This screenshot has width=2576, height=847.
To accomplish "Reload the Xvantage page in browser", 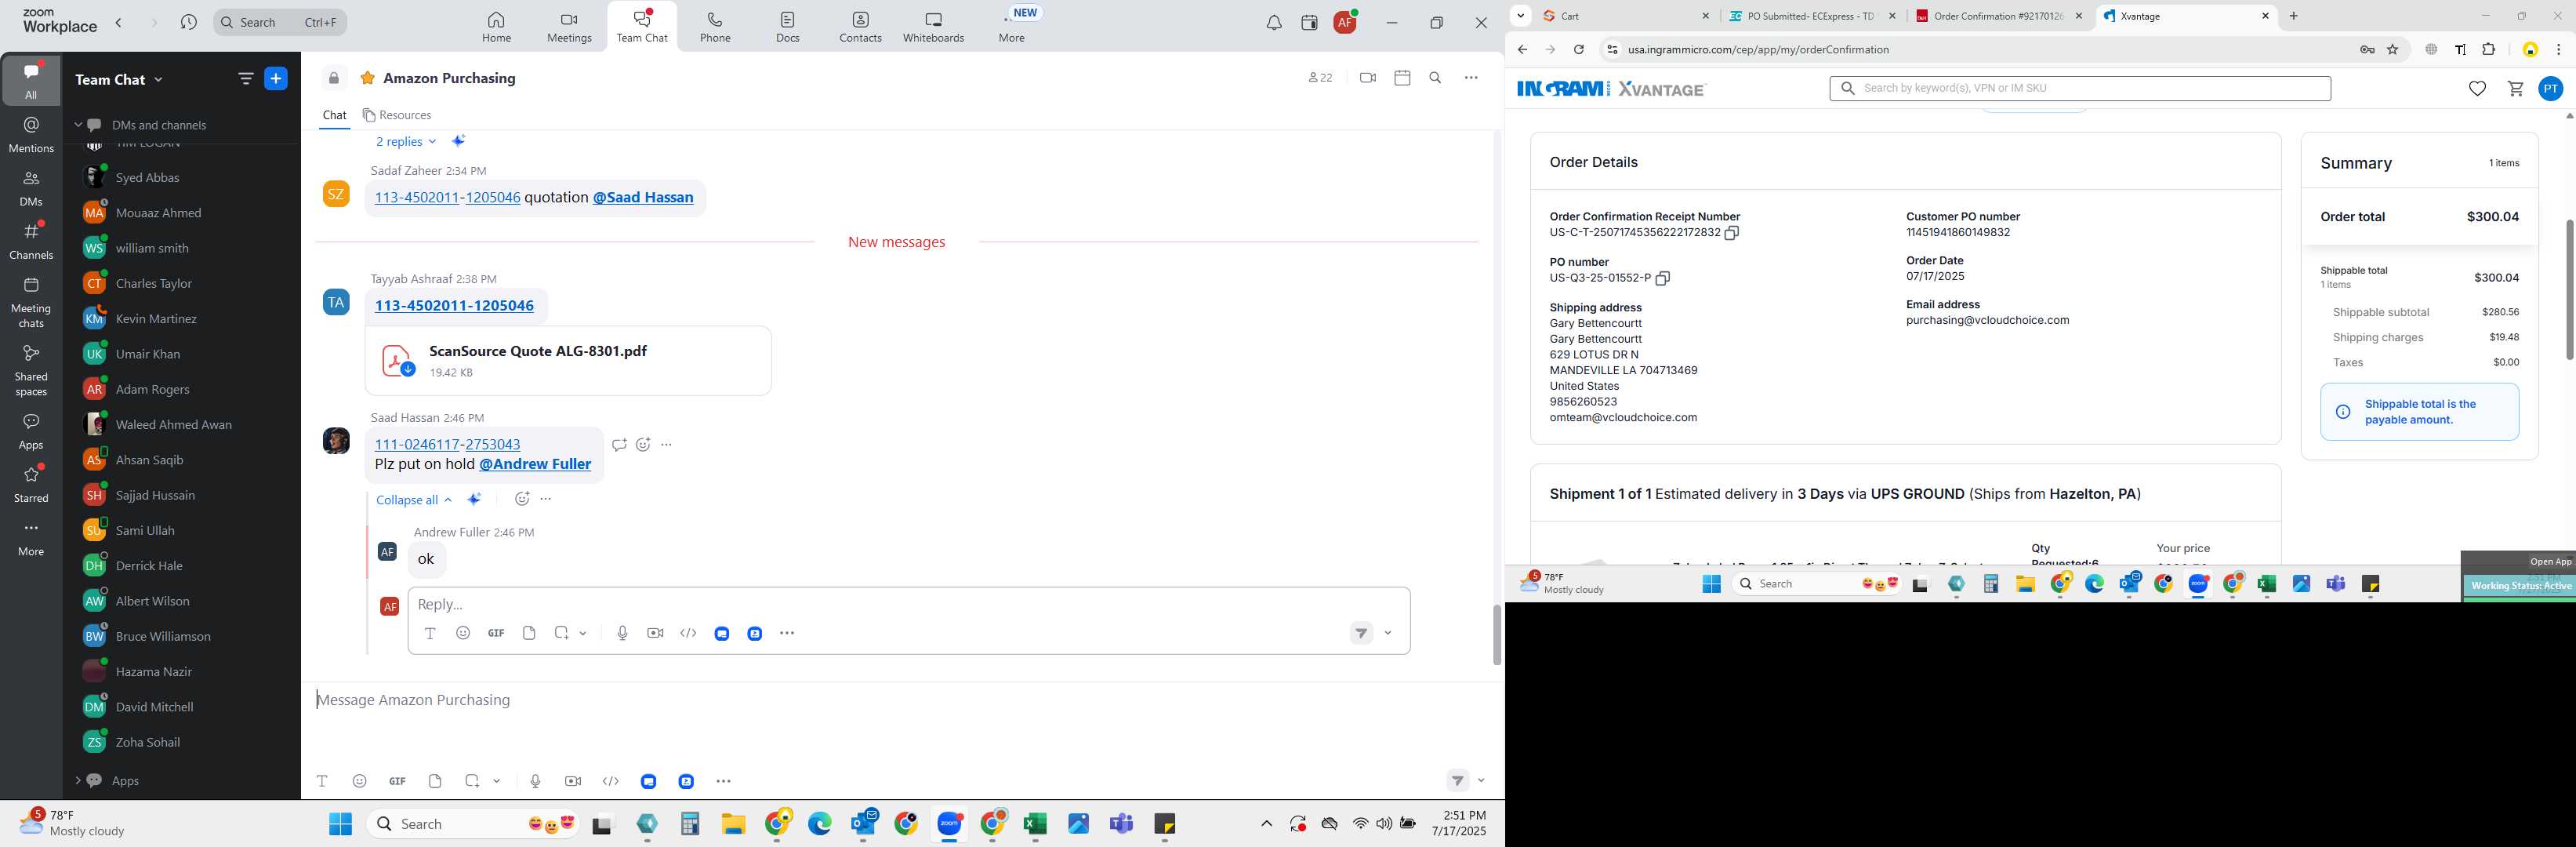I will (1578, 50).
